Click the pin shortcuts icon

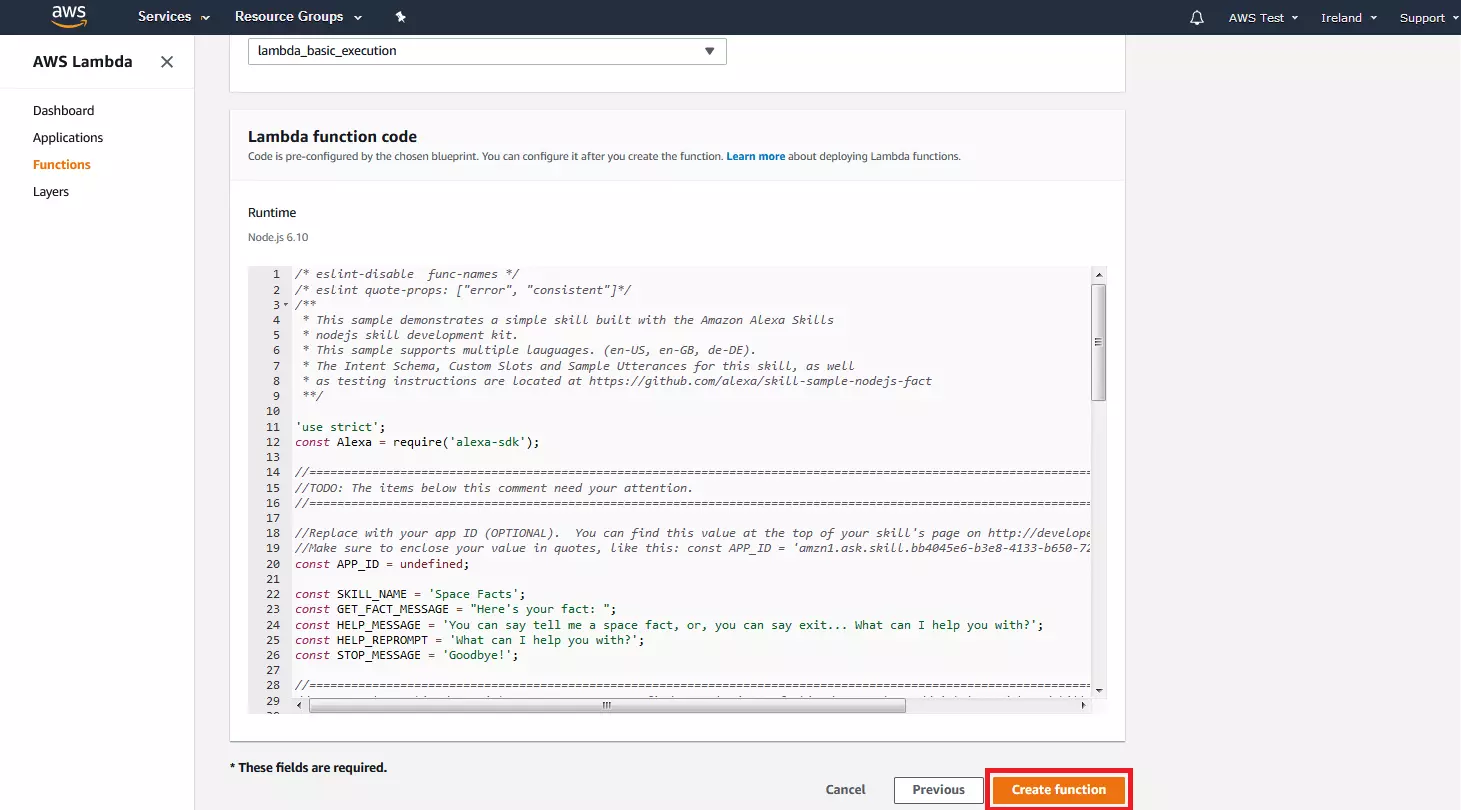(401, 17)
